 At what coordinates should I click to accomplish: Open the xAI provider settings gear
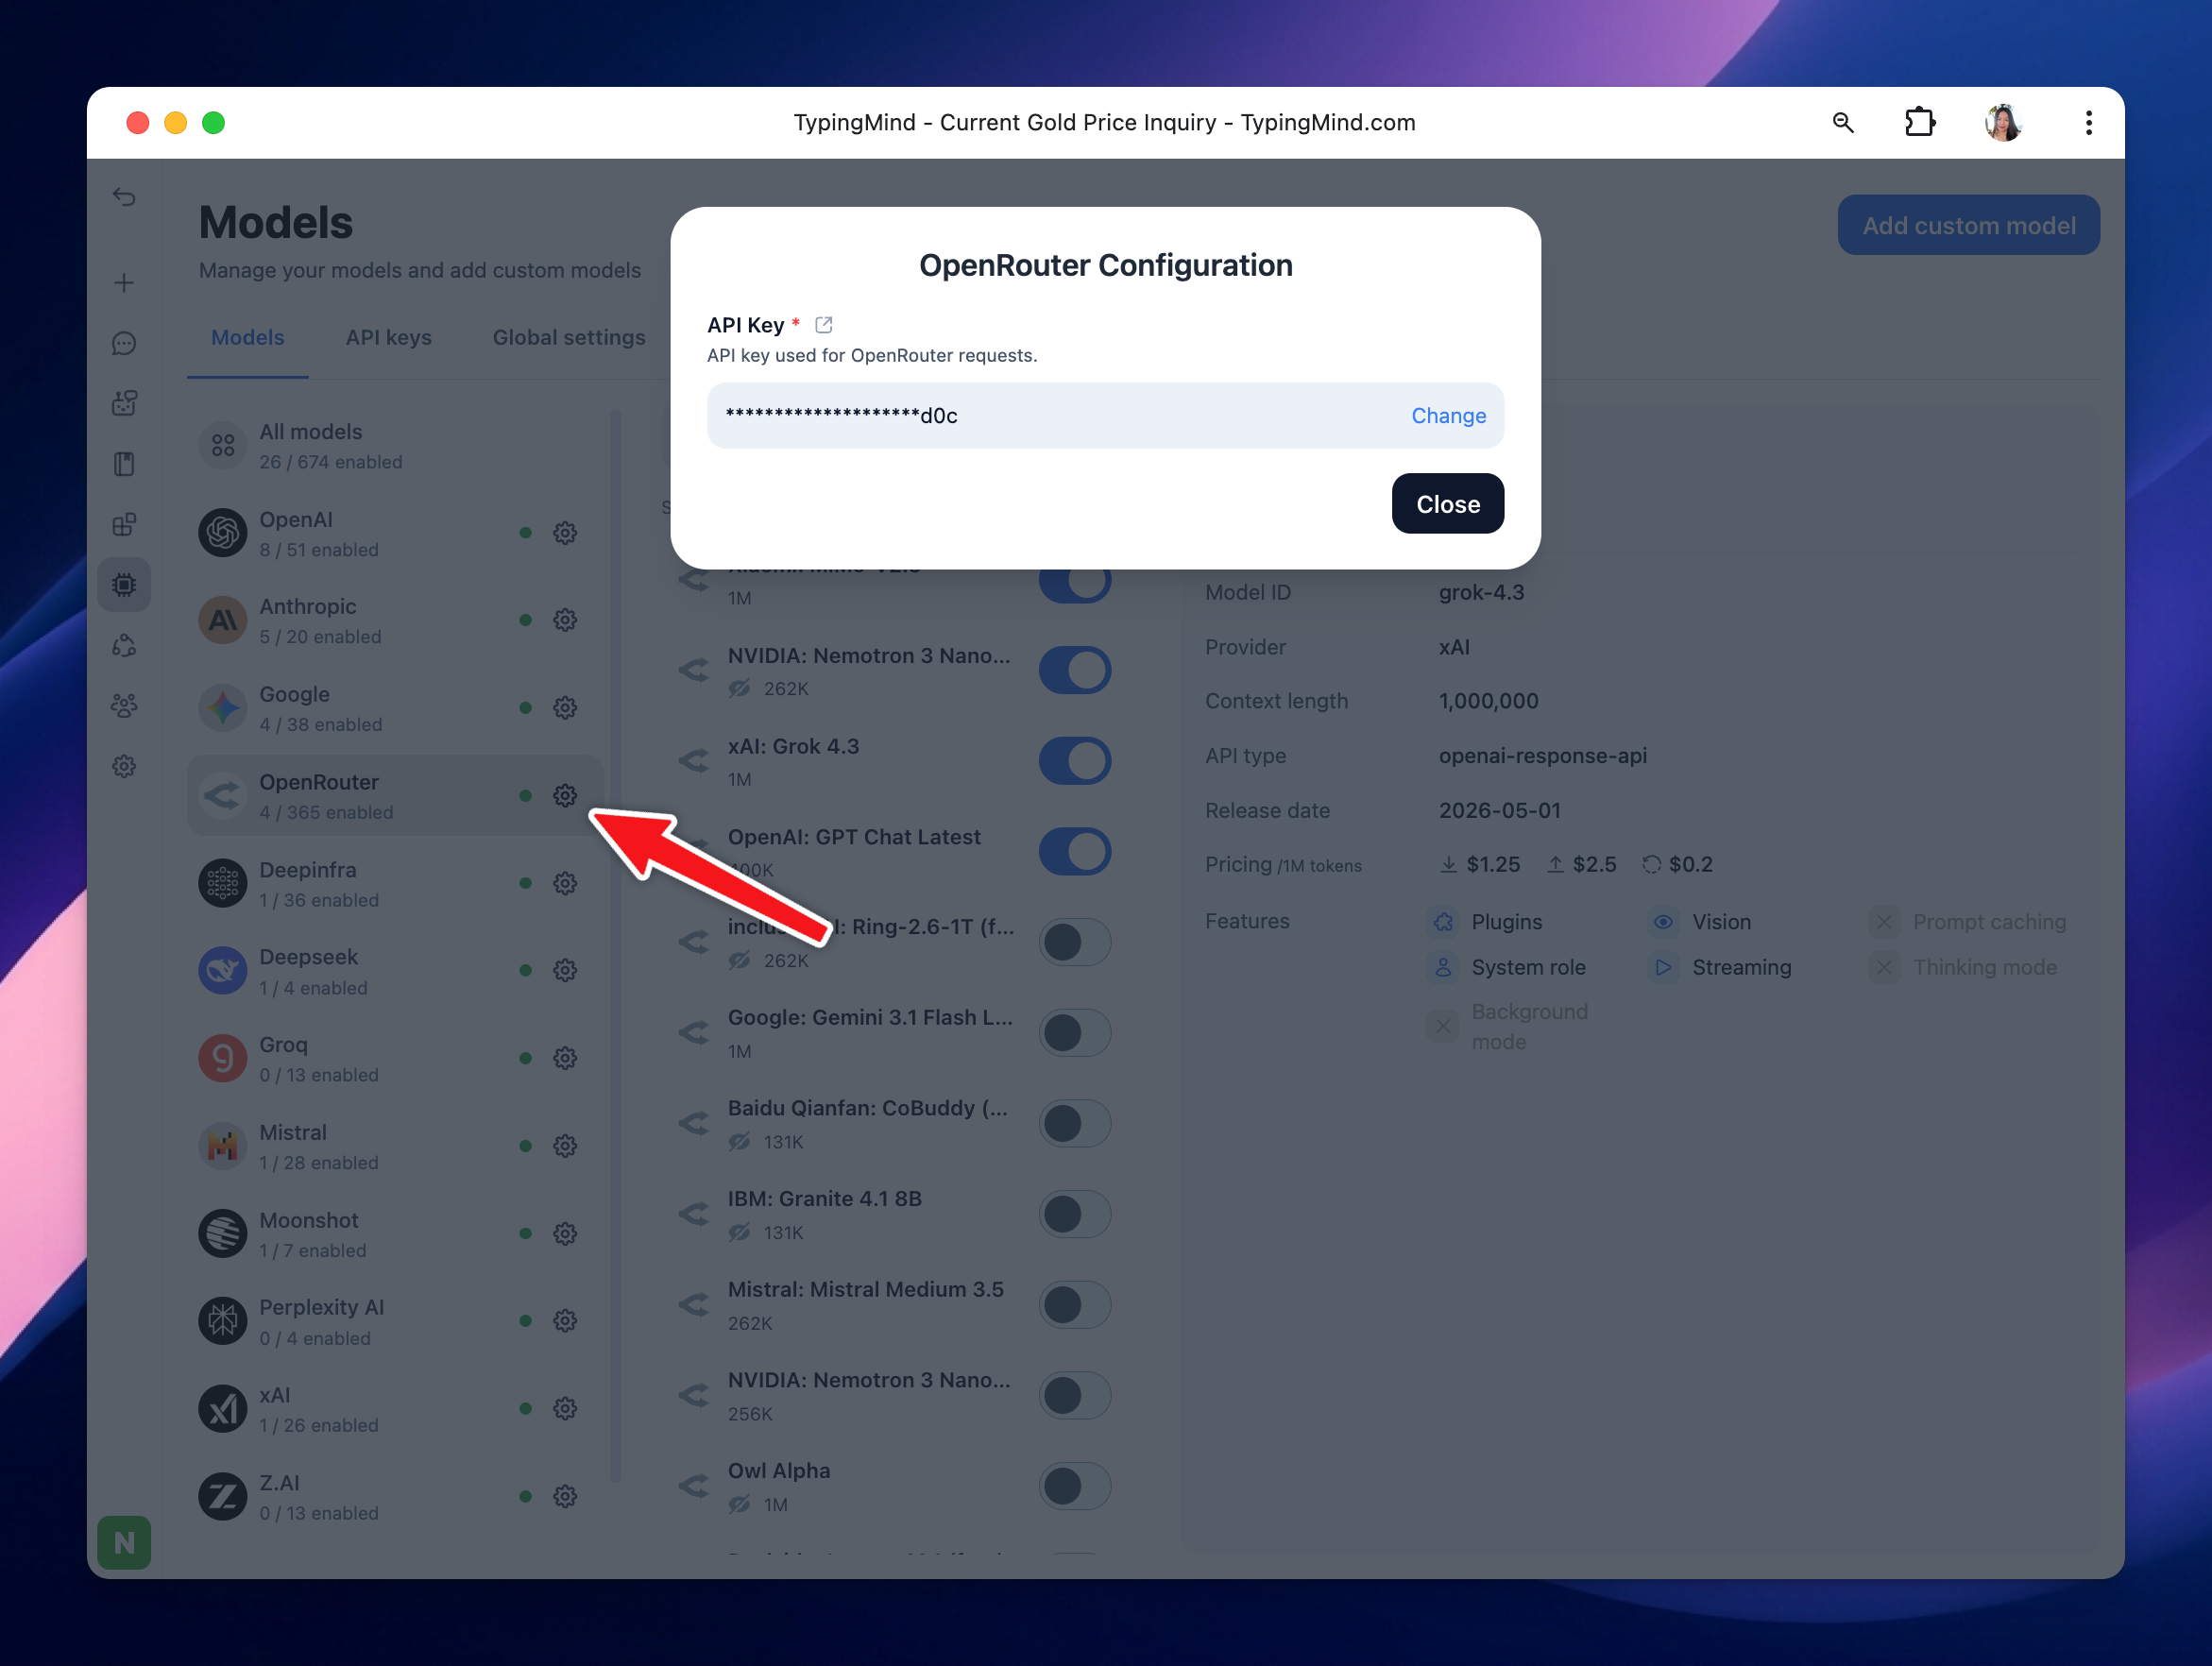[x=565, y=1409]
